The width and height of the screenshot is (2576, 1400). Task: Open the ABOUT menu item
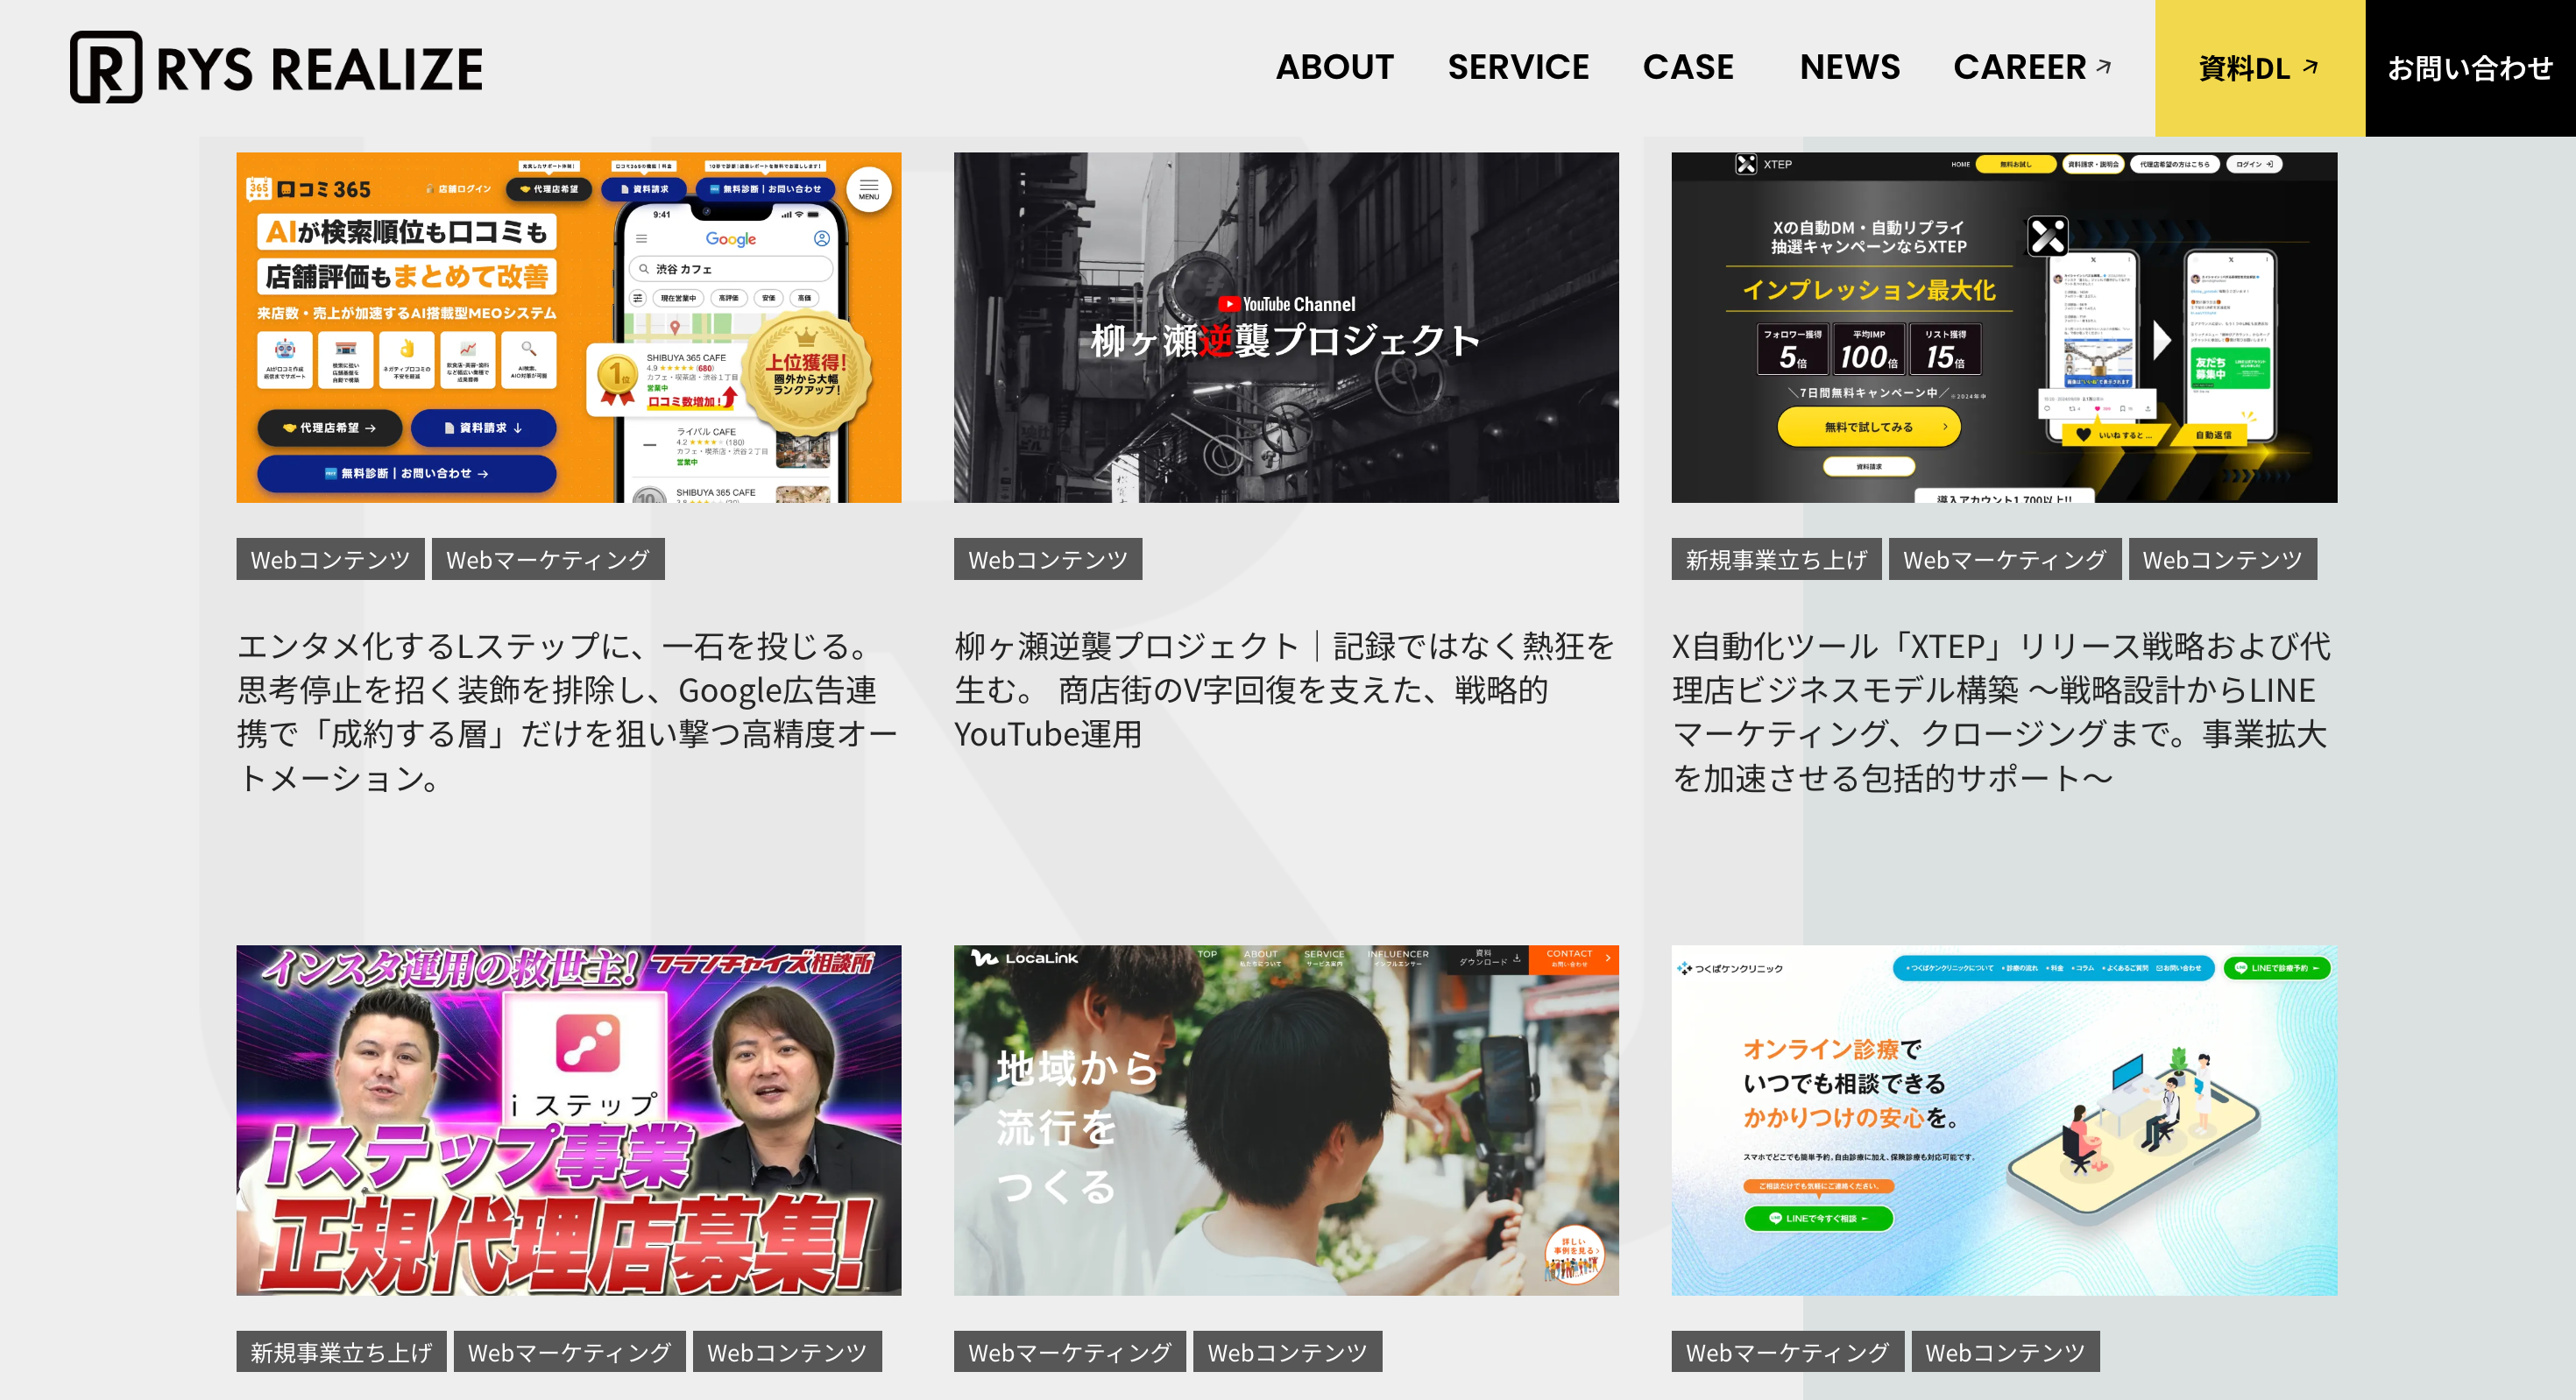1334,67
